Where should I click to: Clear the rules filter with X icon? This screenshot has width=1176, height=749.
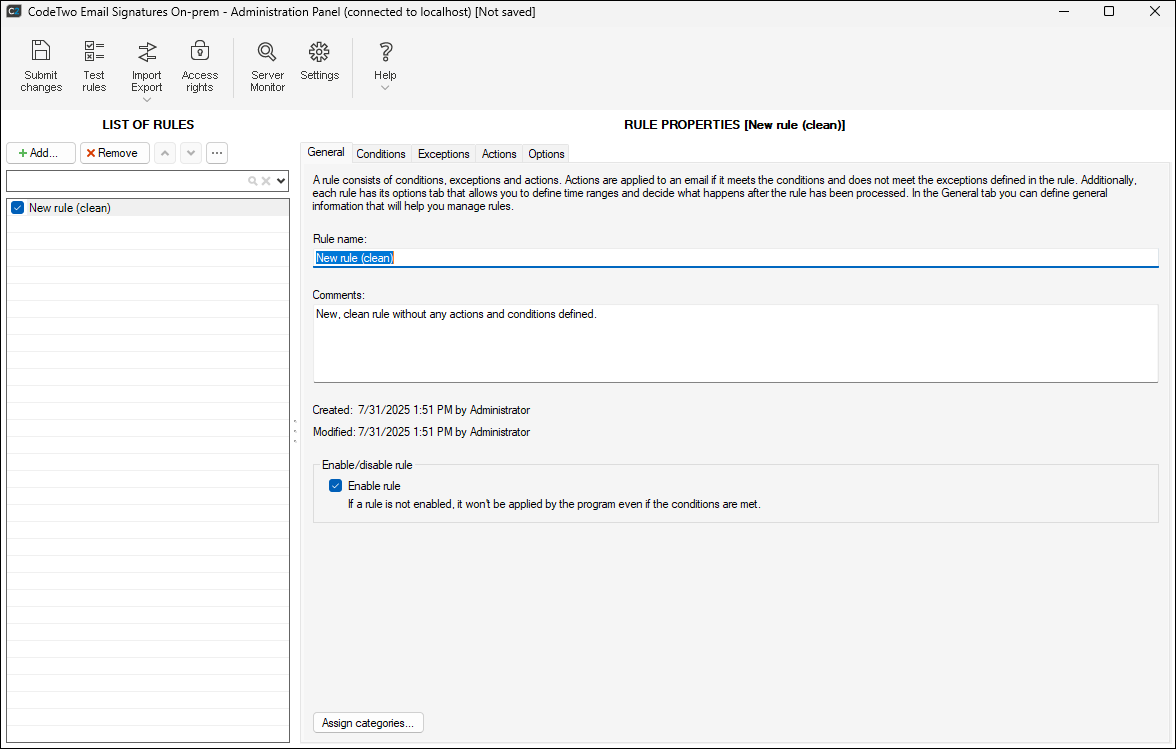pos(266,181)
